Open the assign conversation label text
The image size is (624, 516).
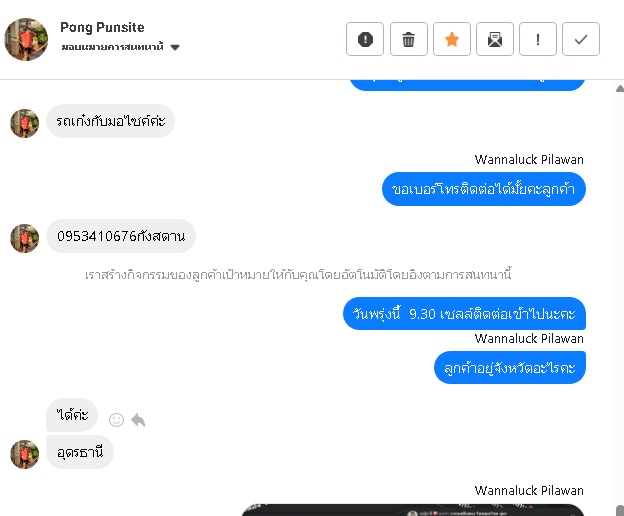112,47
